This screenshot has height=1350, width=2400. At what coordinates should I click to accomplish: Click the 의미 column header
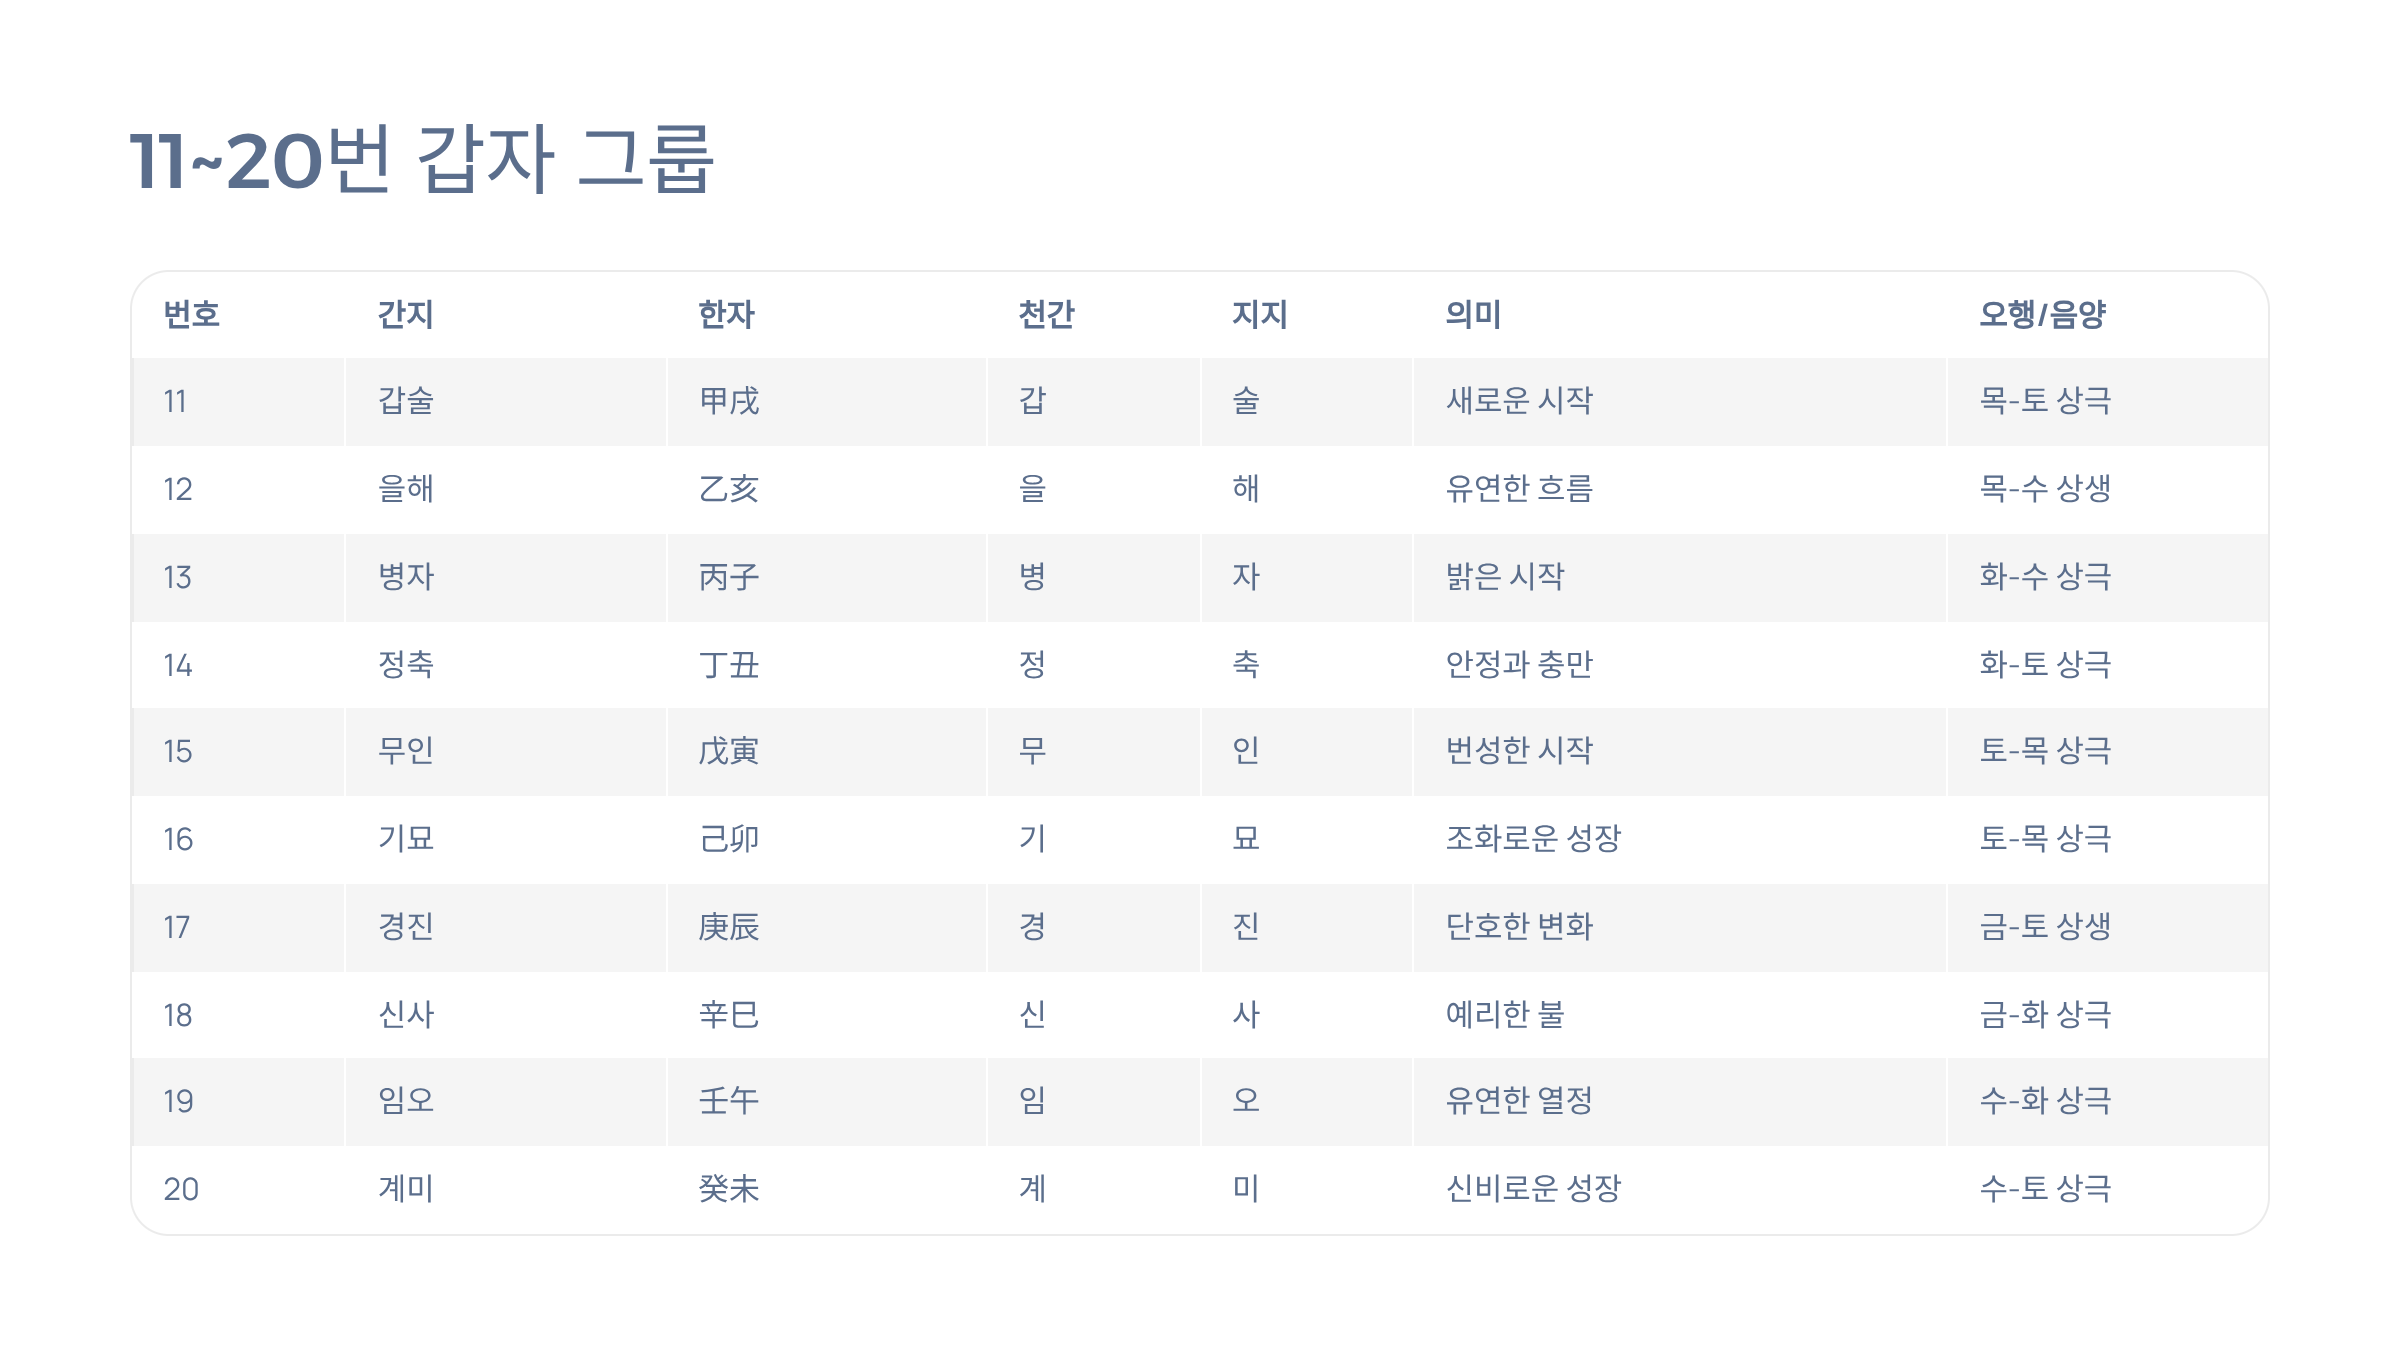click(1473, 314)
